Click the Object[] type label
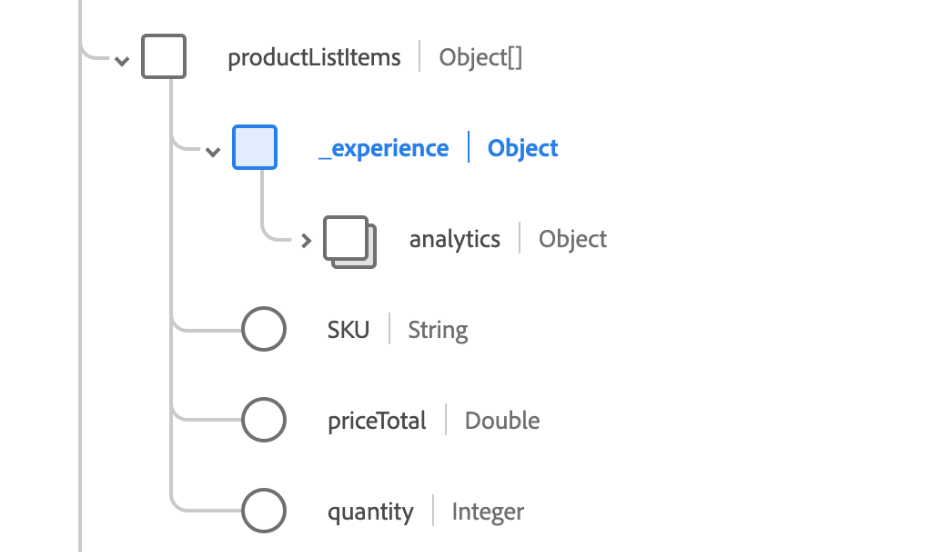The image size is (936, 552). (481, 58)
